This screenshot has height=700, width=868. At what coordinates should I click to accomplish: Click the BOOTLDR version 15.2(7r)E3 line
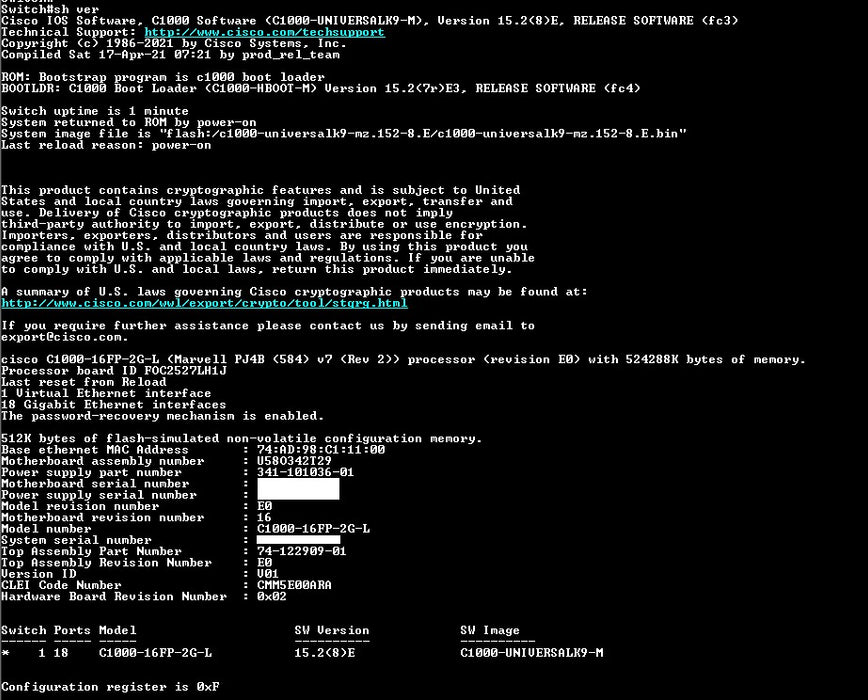pyautogui.click(x=321, y=89)
